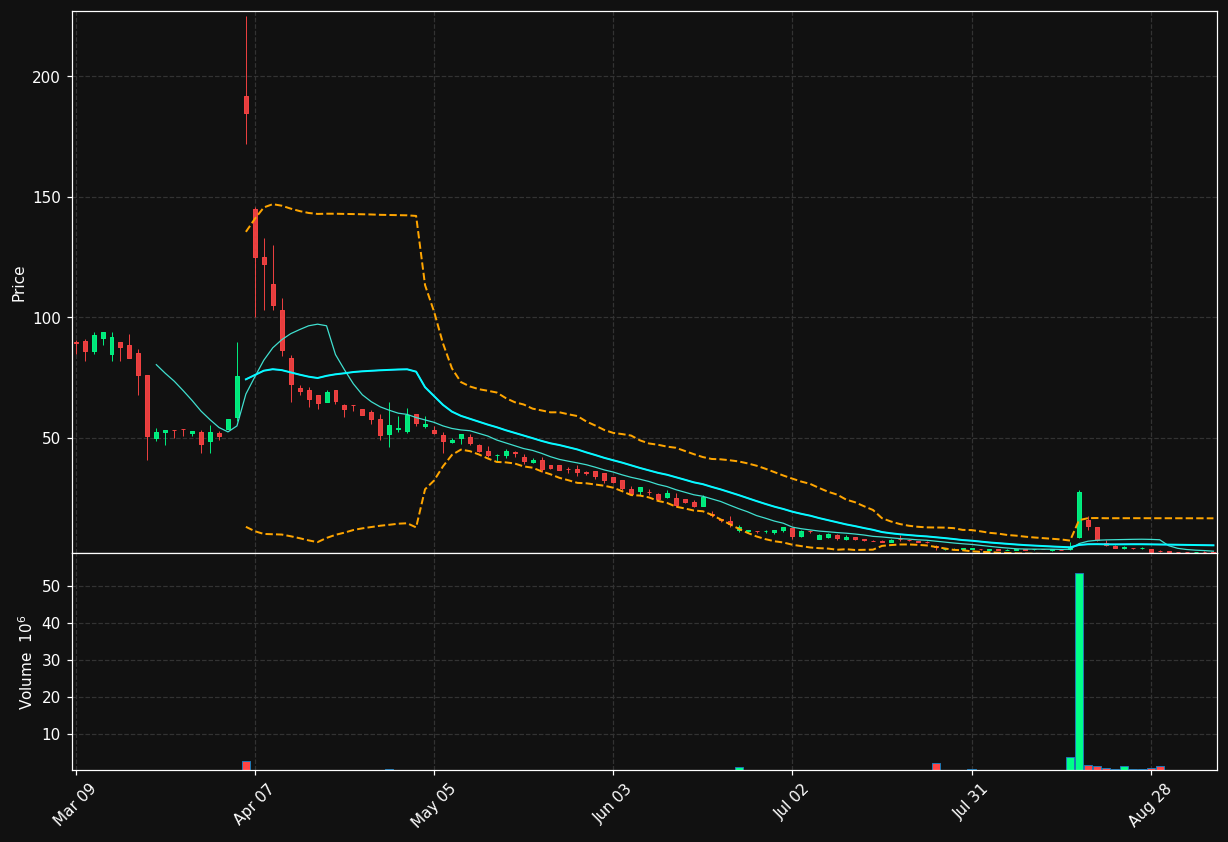Screen dimensions: 1228x842
Task: Click the 40 volume axis label
Action: (x=52, y=623)
